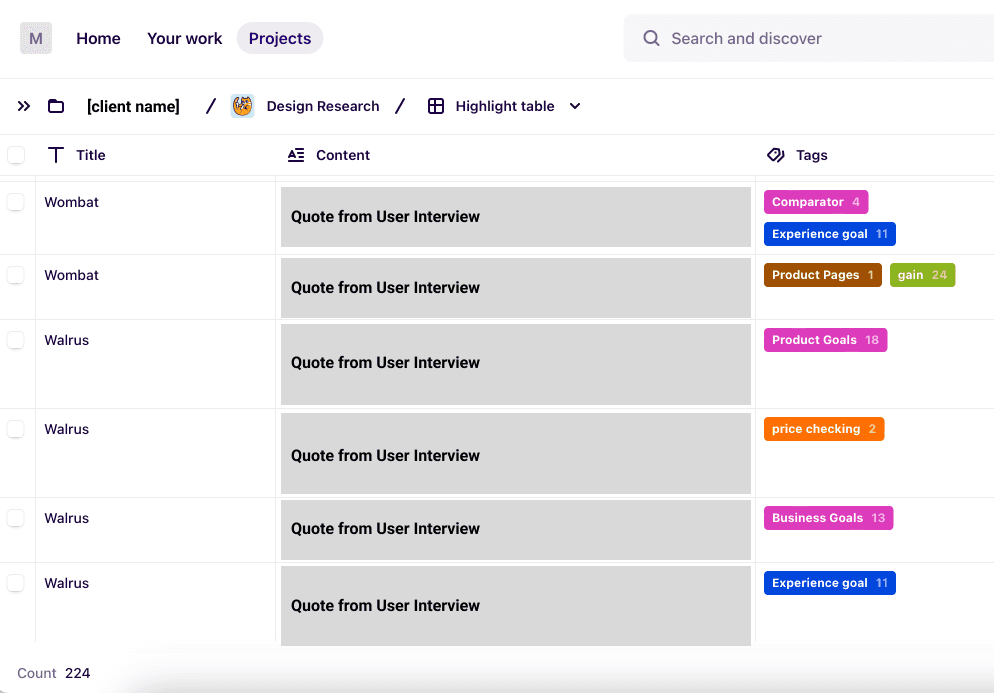Check the Walrus row with Product Goals tag
The width and height of the screenshot is (994, 693).
pos(16,340)
